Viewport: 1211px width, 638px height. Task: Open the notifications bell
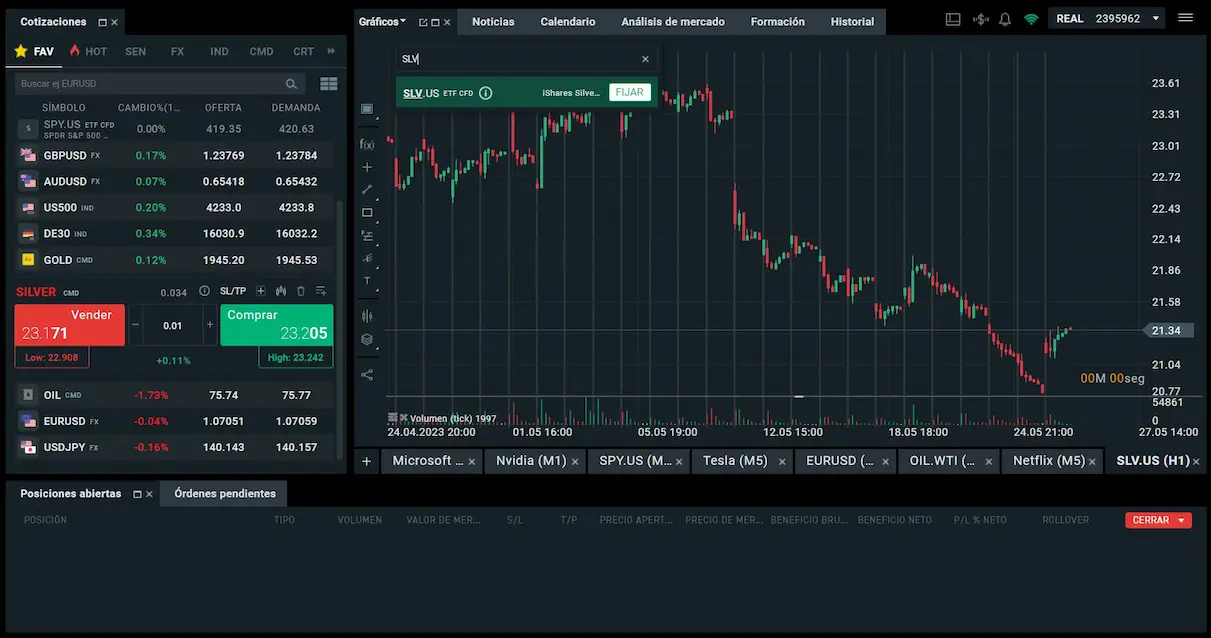(x=1005, y=19)
